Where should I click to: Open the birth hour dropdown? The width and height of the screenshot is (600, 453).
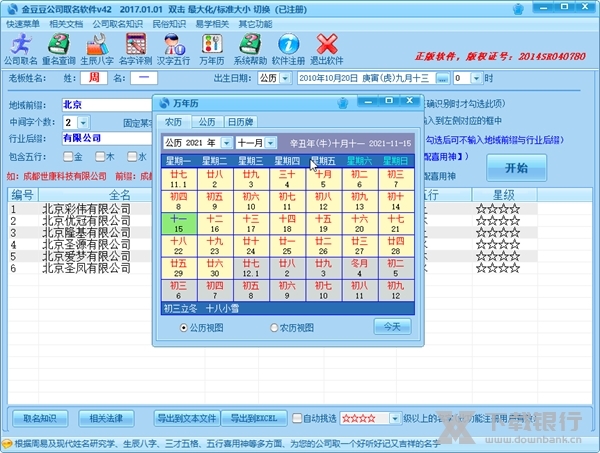pos(476,78)
